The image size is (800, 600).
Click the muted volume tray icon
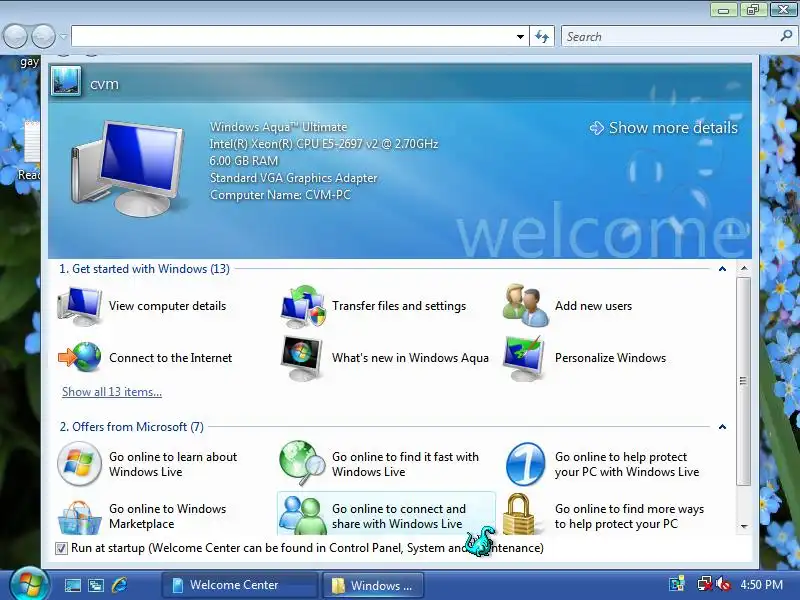click(x=723, y=584)
